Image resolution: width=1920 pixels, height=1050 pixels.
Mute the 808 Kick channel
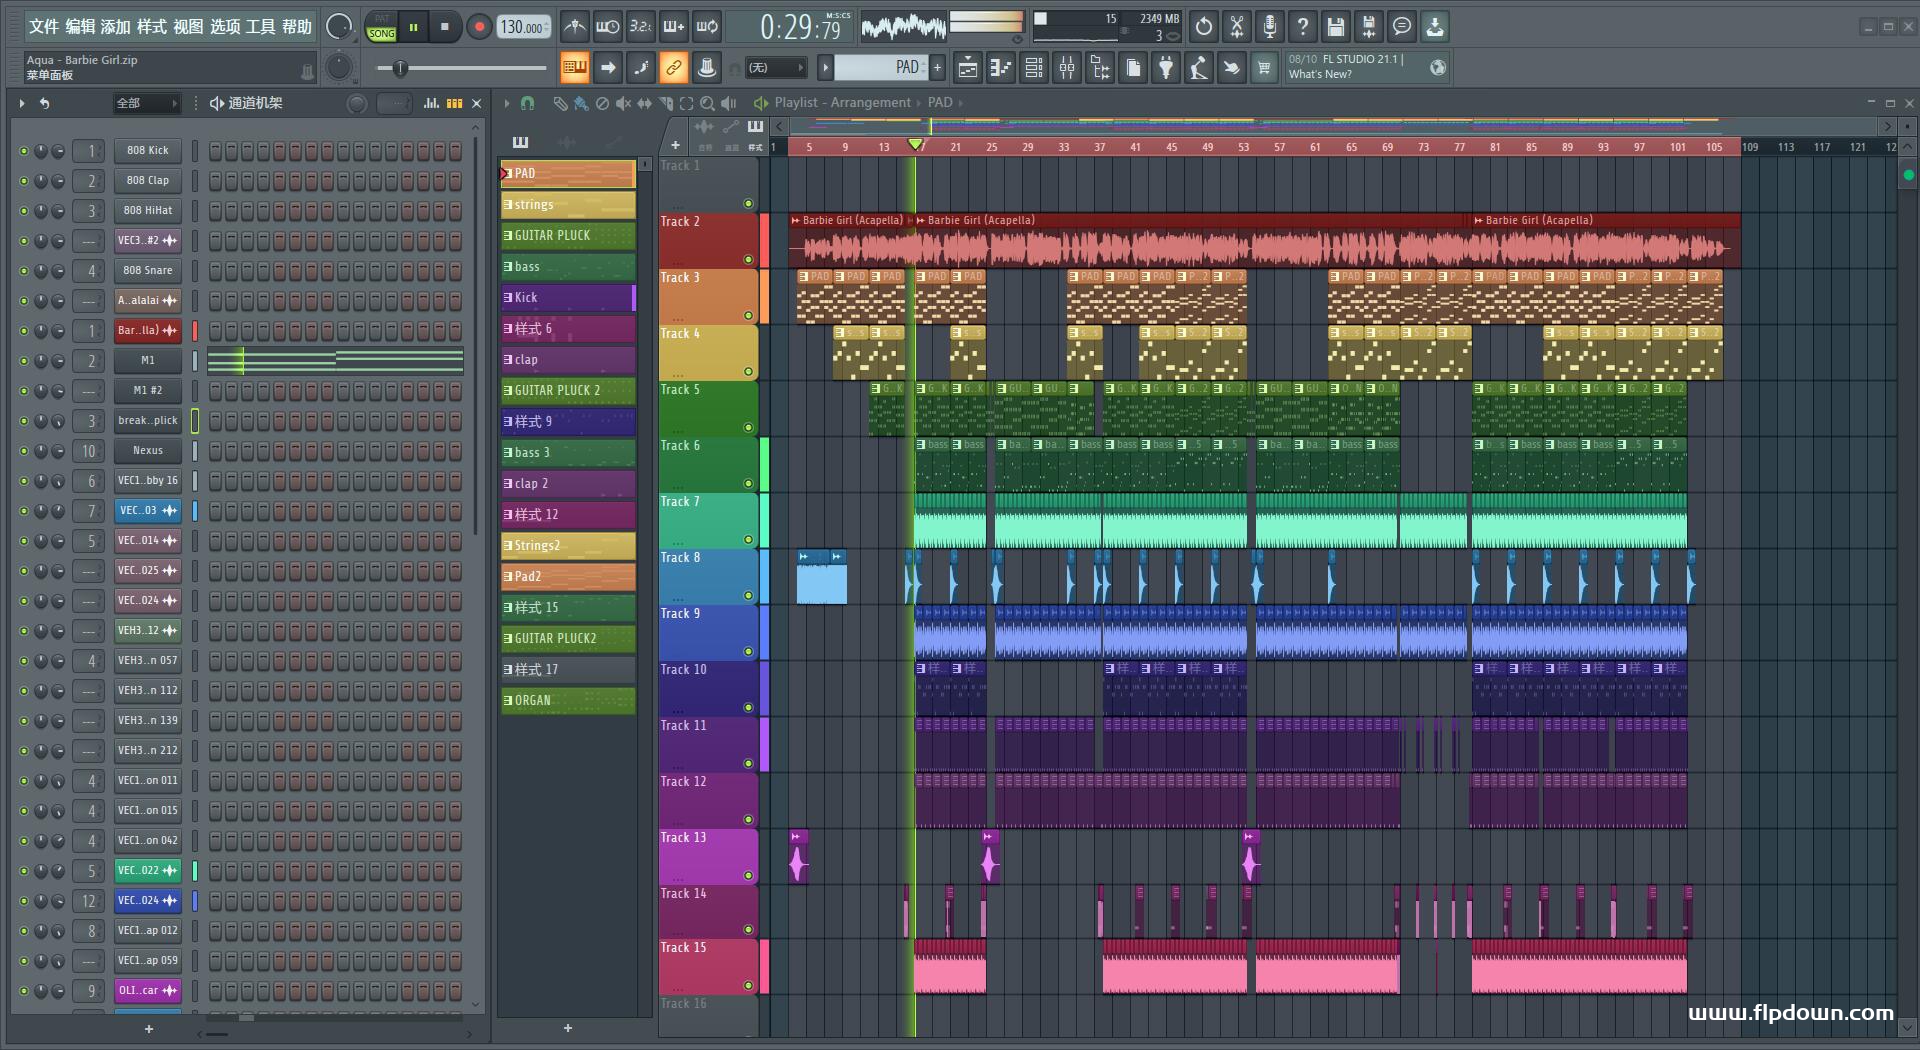(24, 151)
